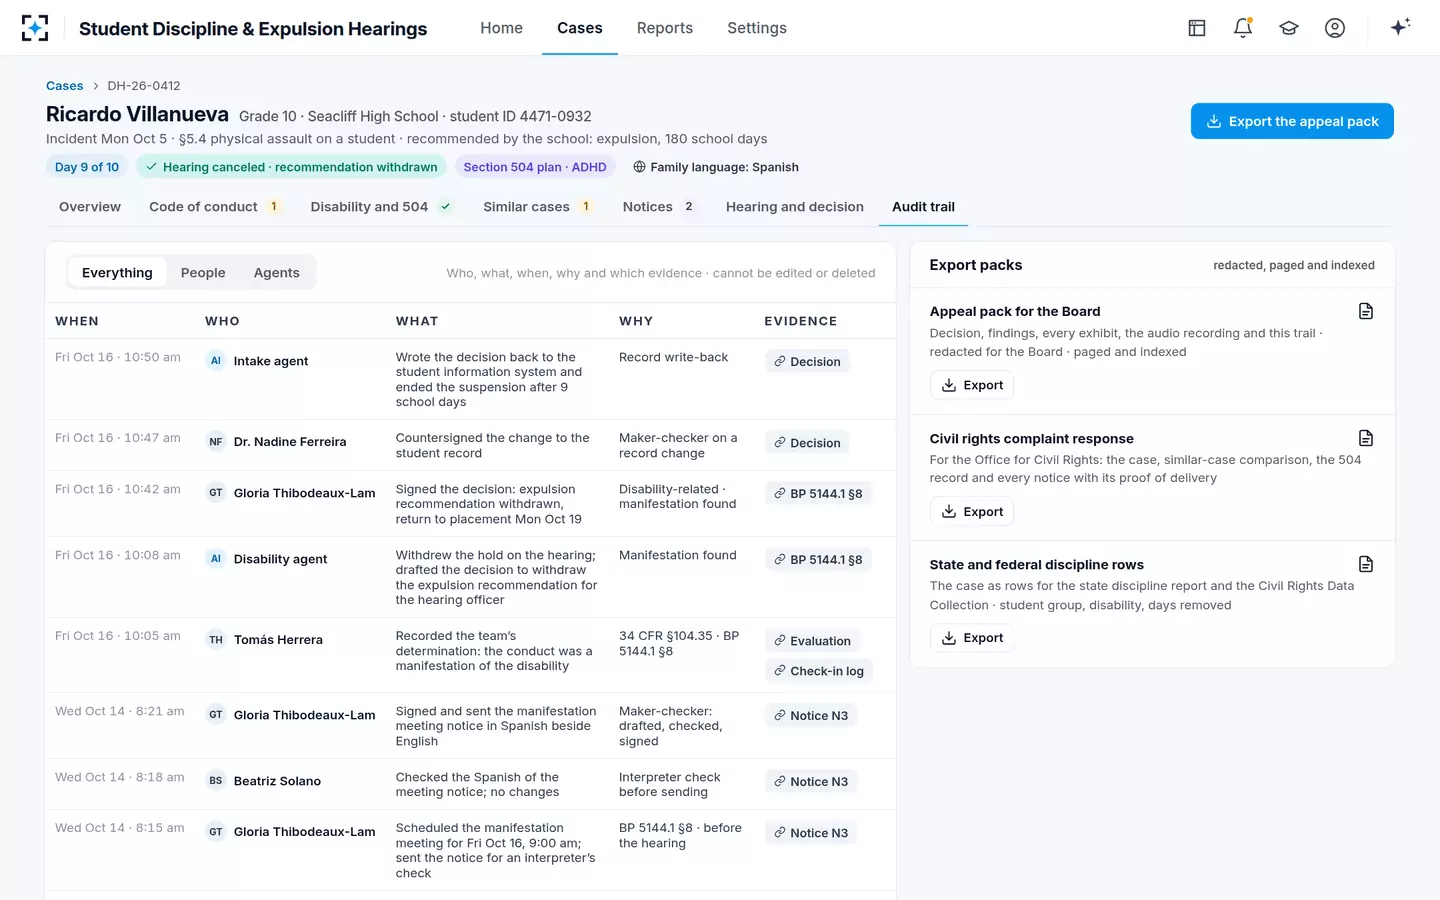
Task: Open Decision evidence from 10:50 am entry
Action: point(807,362)
